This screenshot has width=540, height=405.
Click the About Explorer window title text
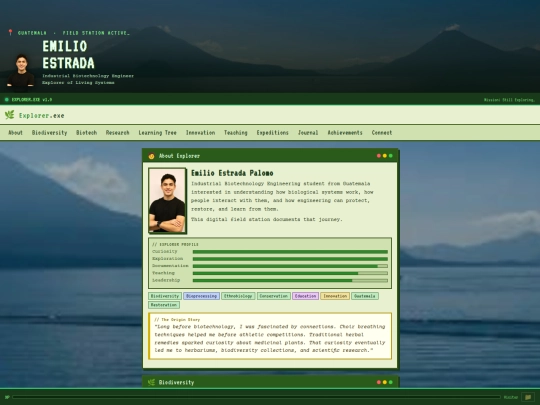pos(179,156)
